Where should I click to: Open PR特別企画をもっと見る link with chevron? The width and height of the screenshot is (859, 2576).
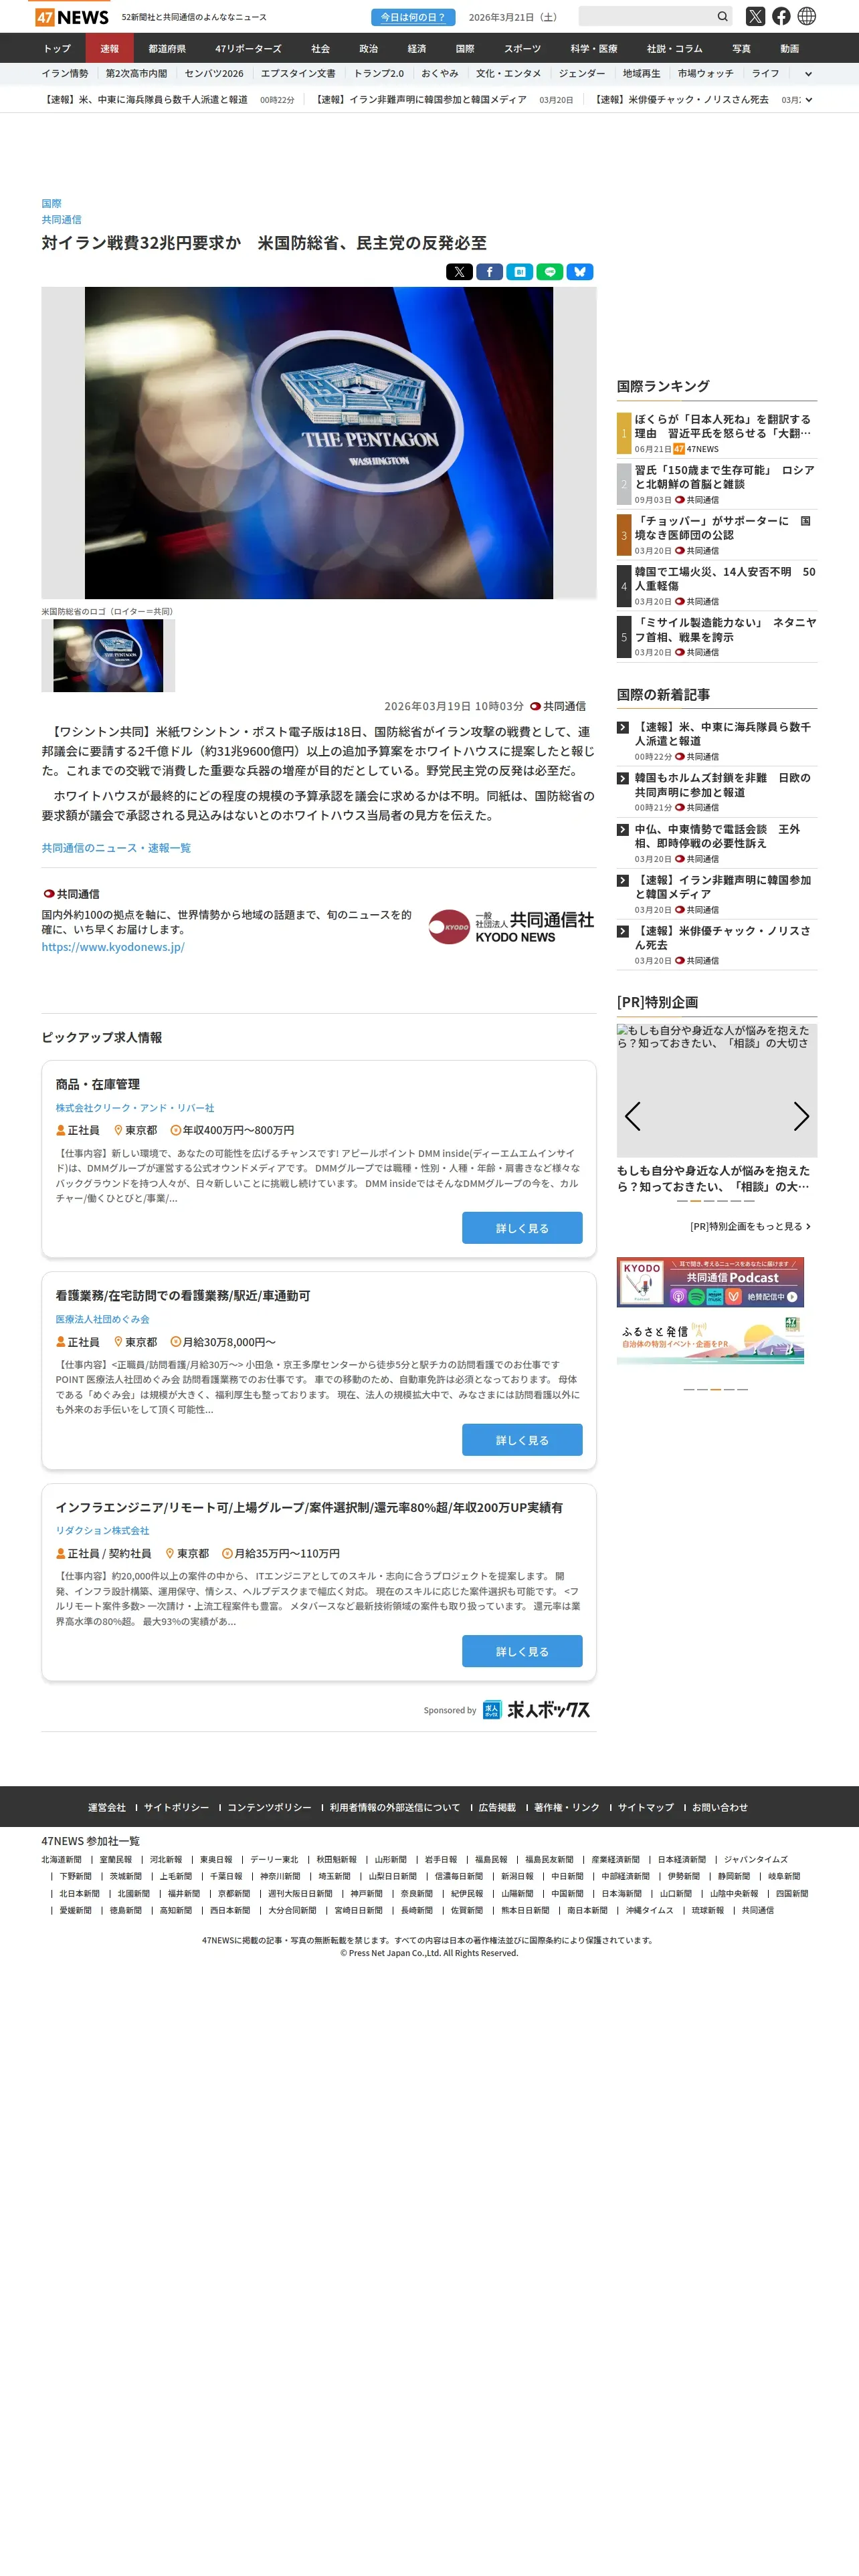(x=750, y=1226)
